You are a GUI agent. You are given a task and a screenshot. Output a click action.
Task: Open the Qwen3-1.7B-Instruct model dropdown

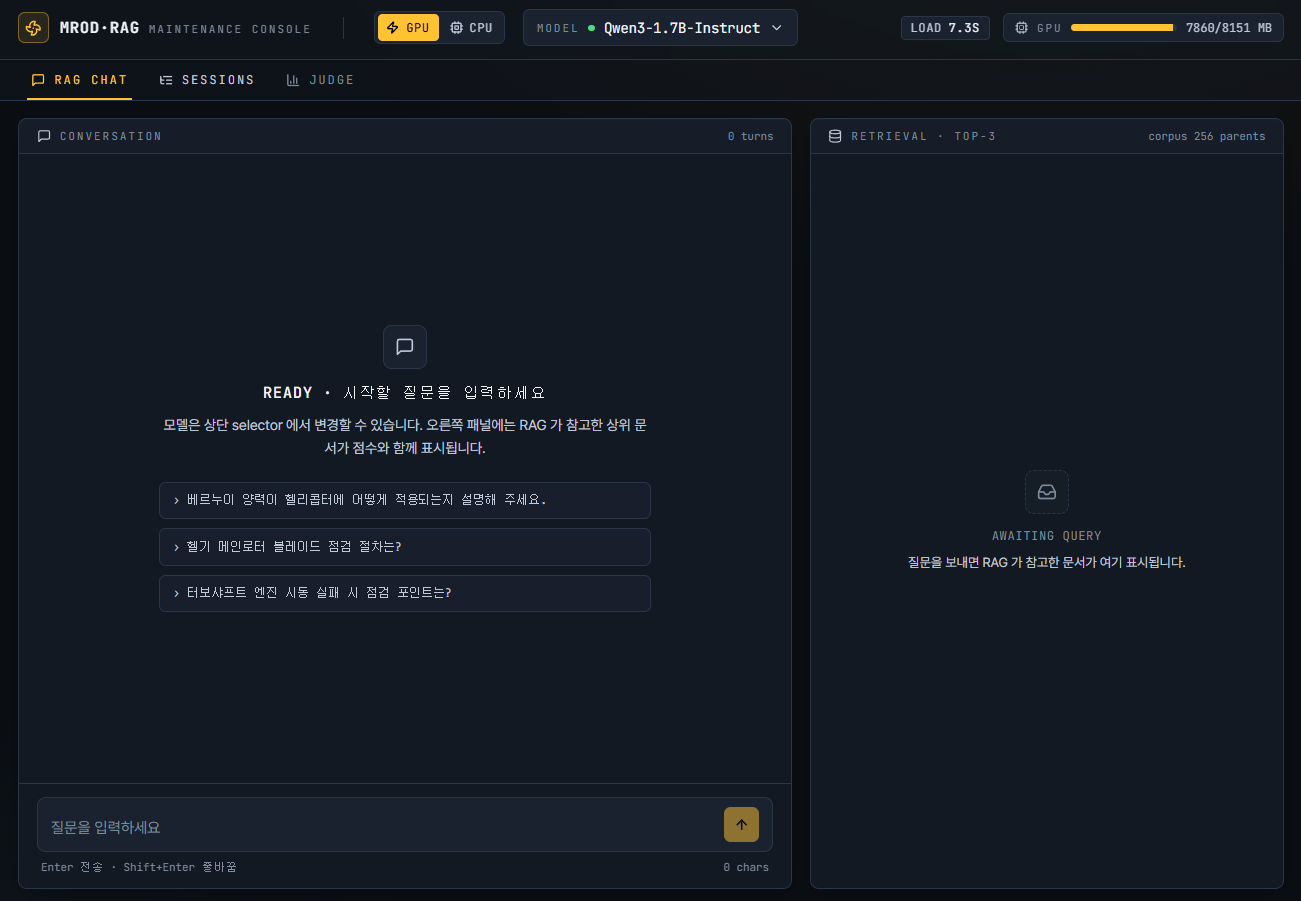pos(660,28)
